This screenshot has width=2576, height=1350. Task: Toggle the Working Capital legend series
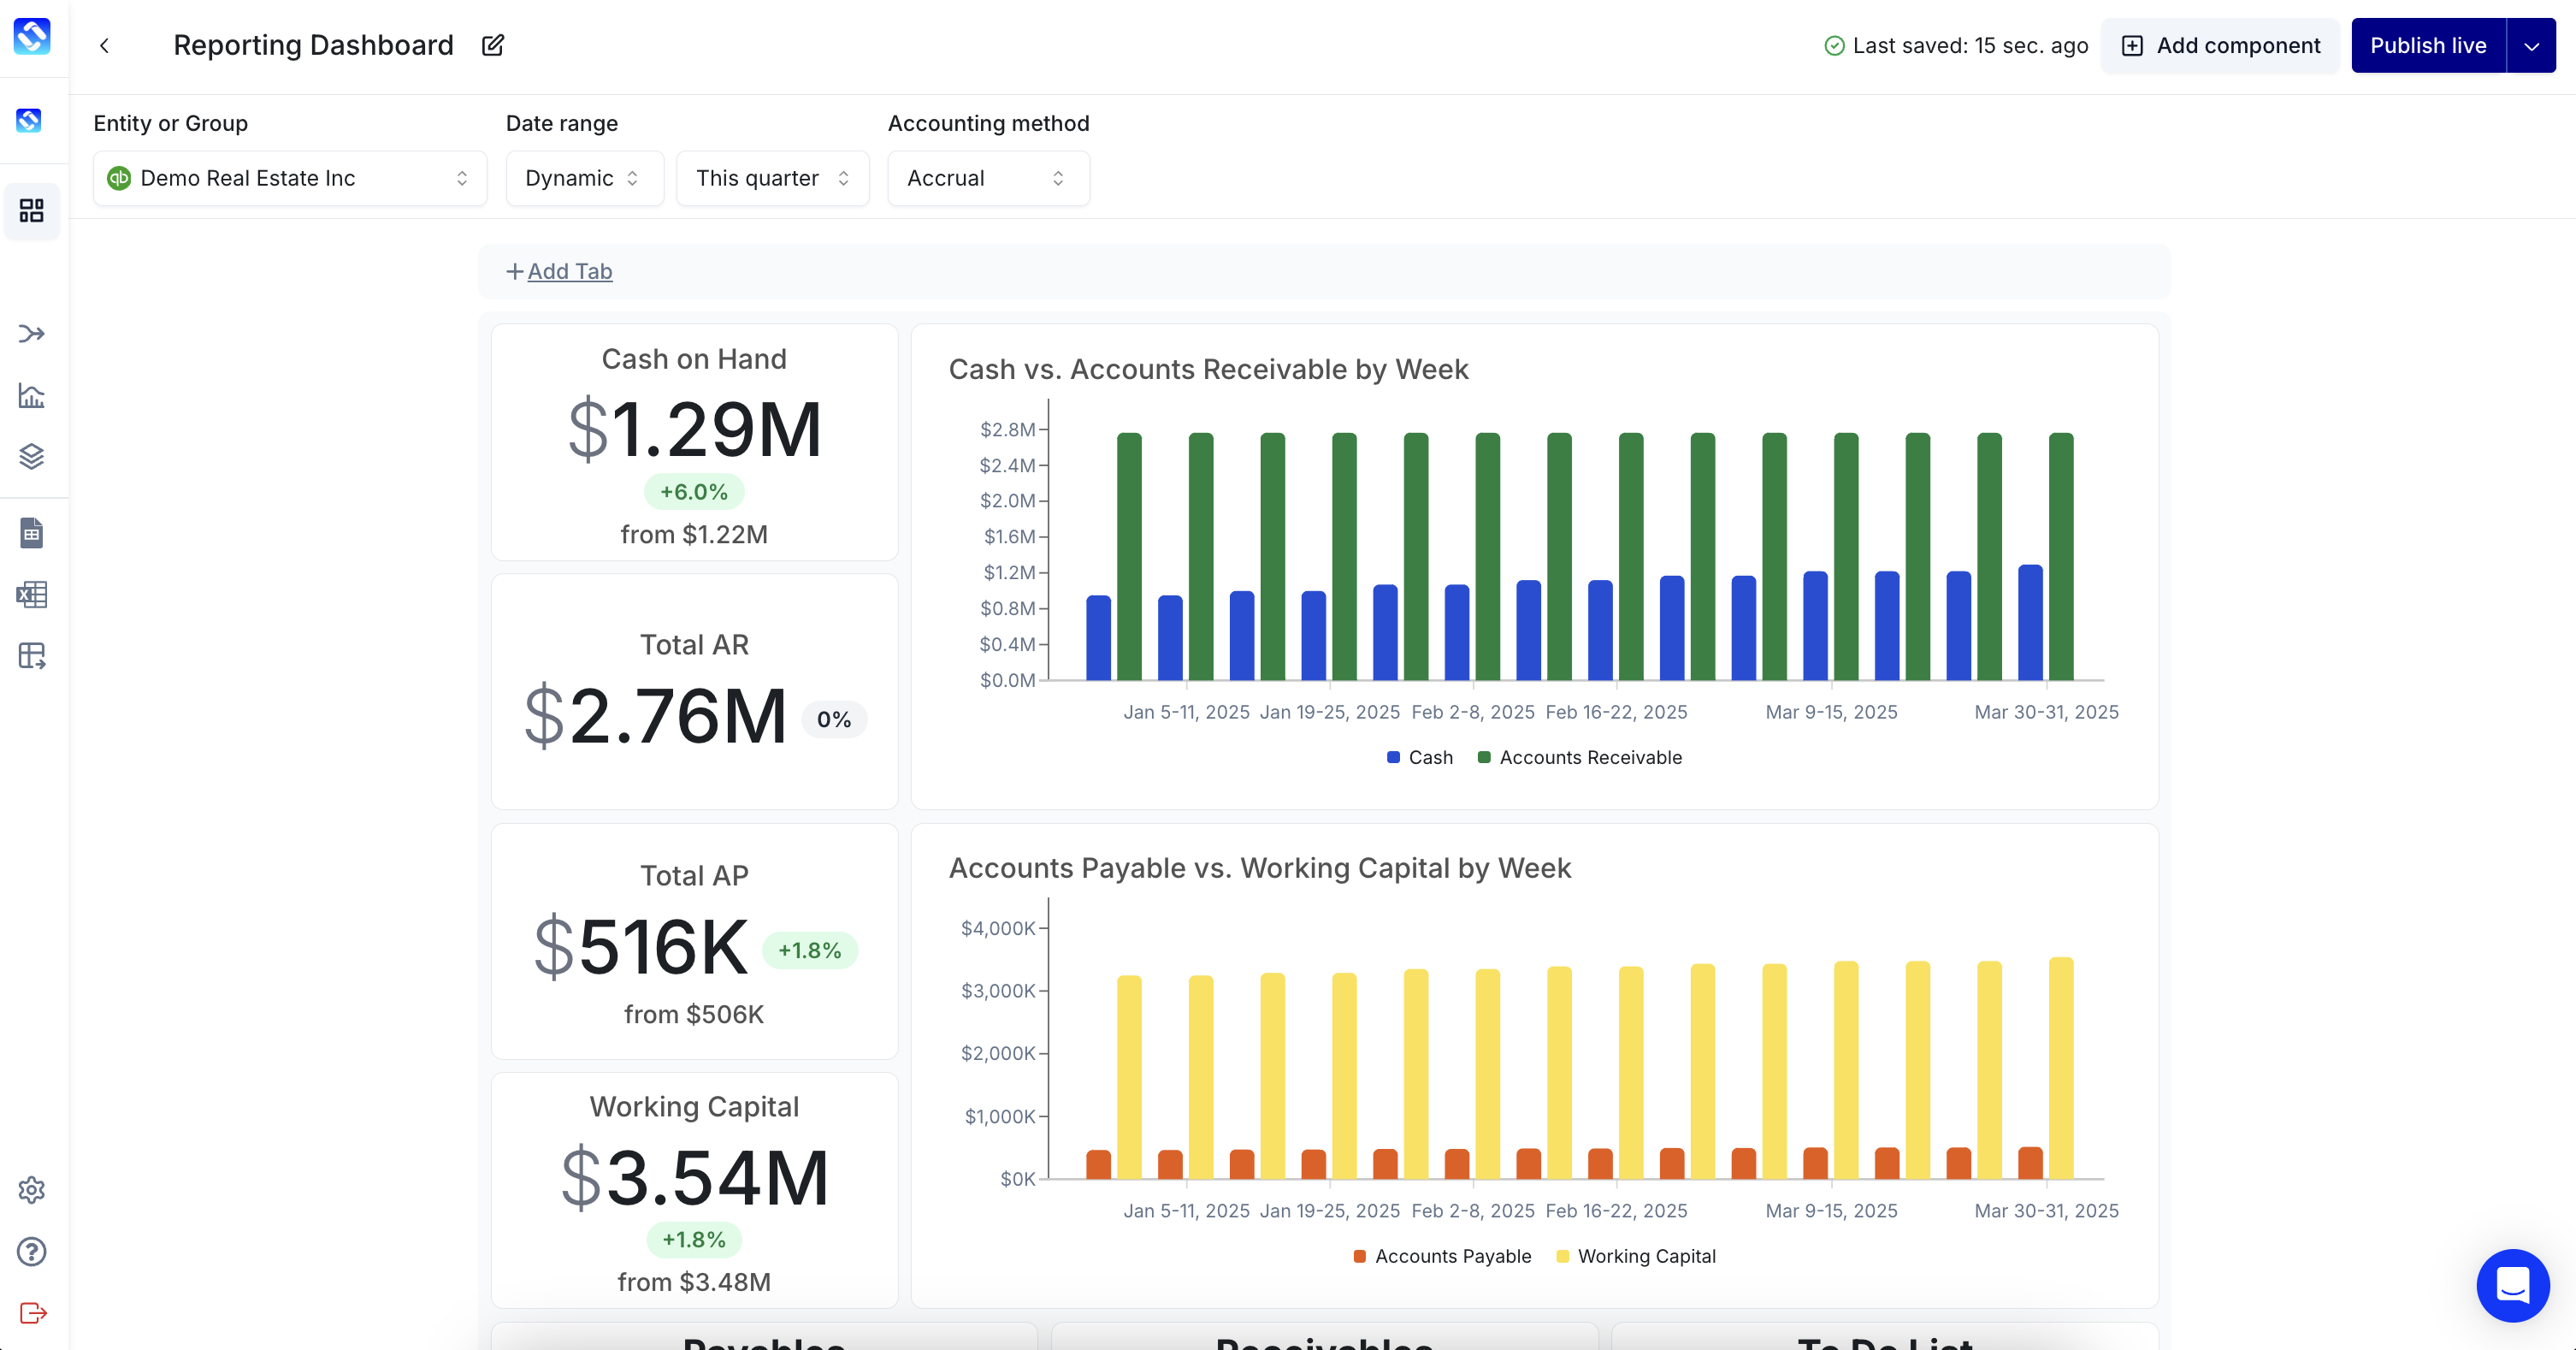tap(1636, 1257)
